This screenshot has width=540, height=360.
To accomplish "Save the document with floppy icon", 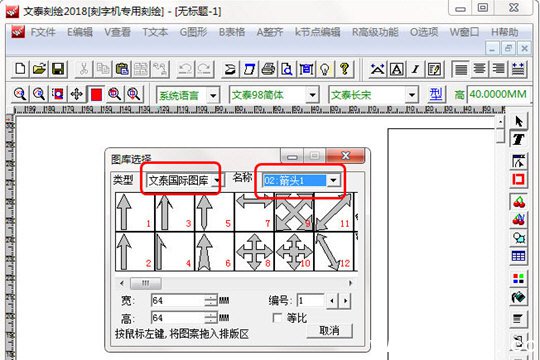I will coord(58,69).
